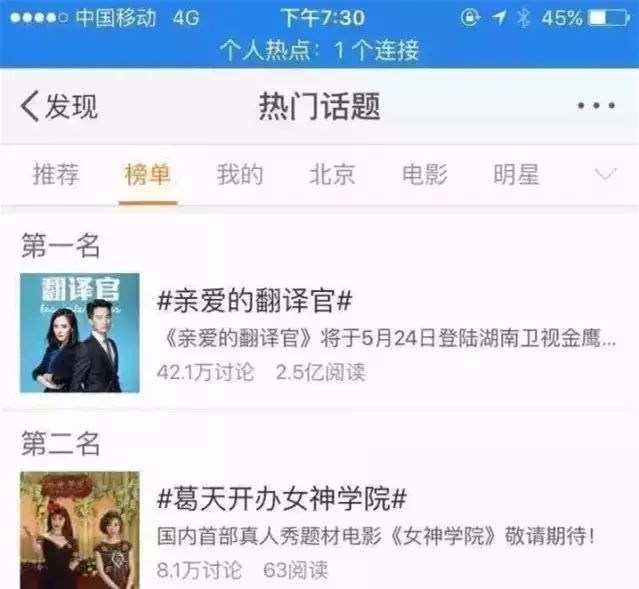The image size is (639, 589).
Task: Tap the personal hotspot connection banner
Action: (320, 51)
